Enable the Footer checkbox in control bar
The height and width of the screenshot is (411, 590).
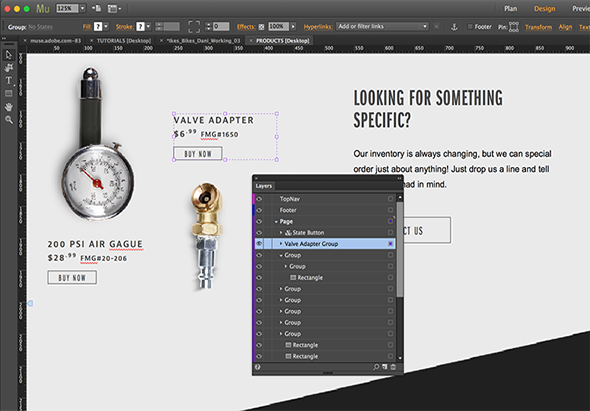tap(470, 27)
